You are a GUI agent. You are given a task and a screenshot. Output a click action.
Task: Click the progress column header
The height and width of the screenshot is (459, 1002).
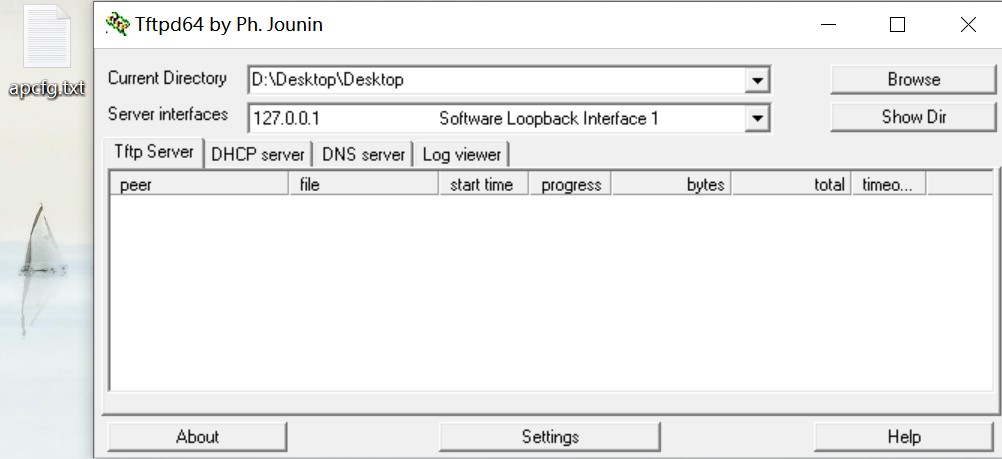[x=571, y=185]
